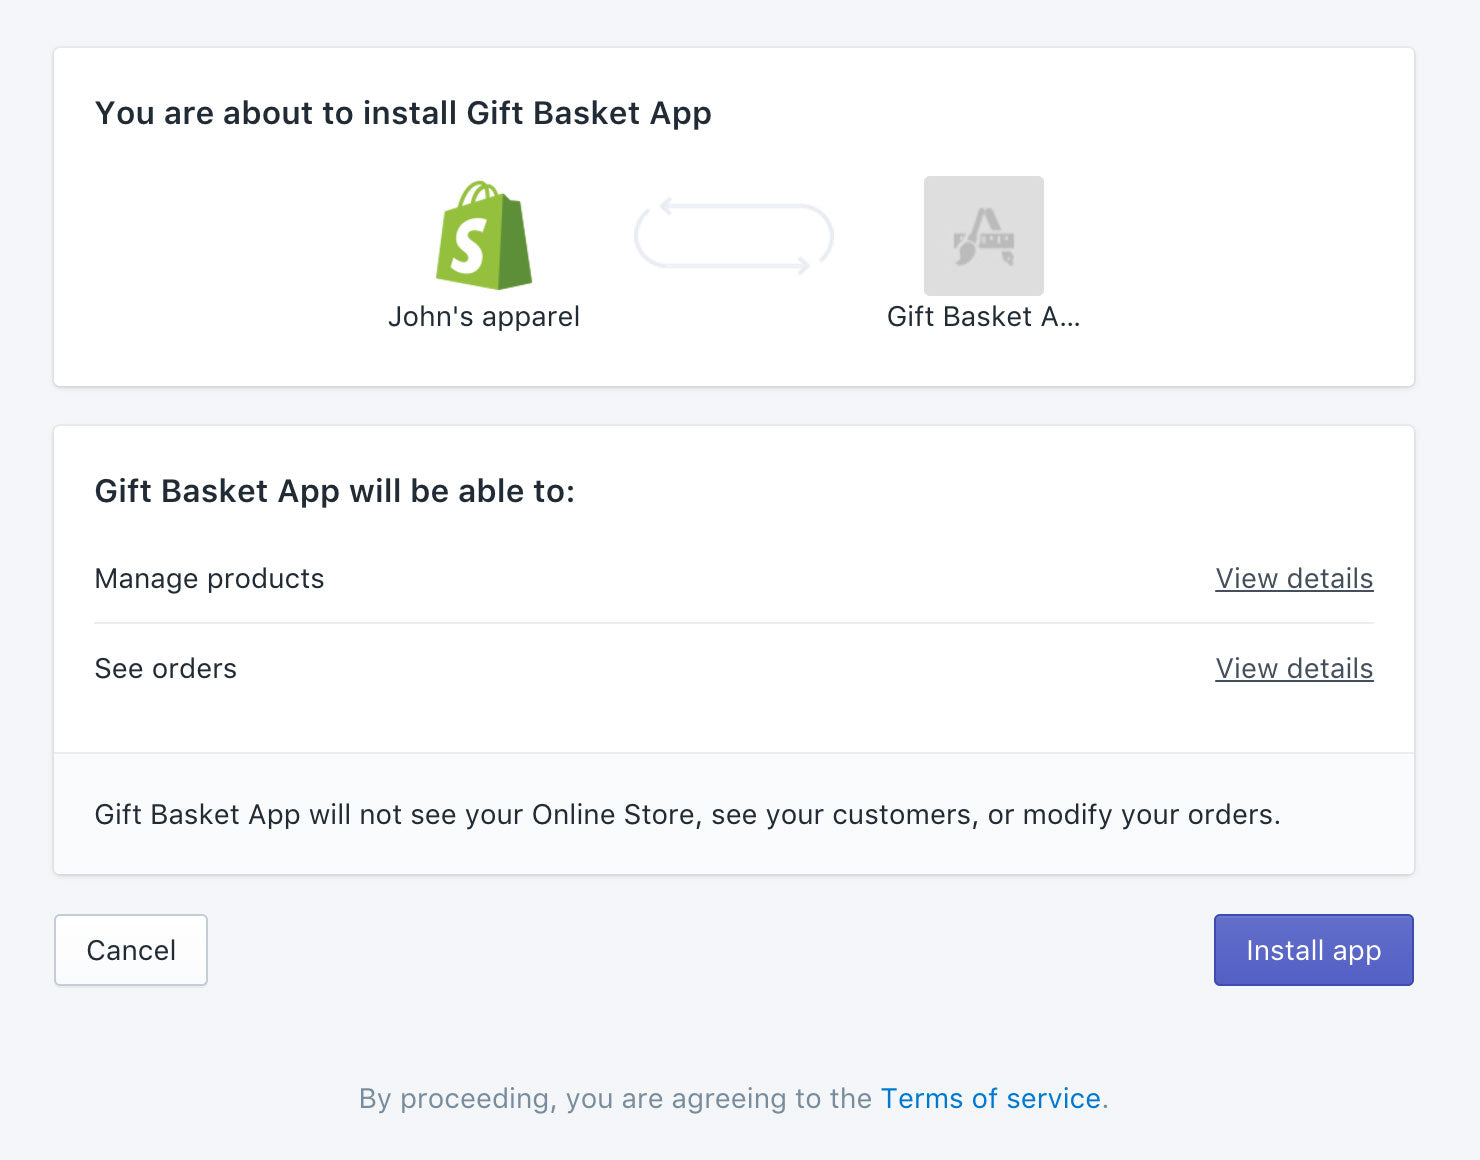
Task: Click the brush and ruler symbol in app icon
Action: pos(984,237)
